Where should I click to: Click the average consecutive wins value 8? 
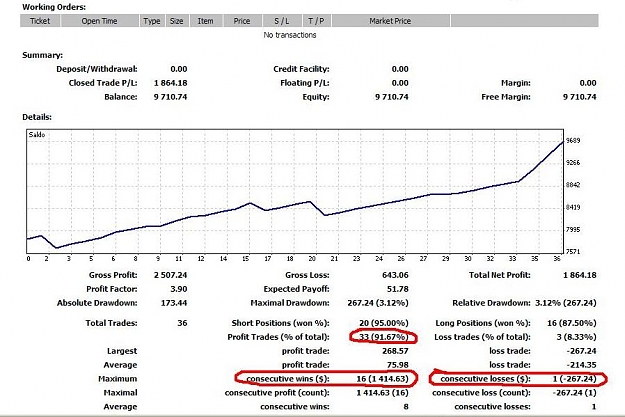click(x=406, y=407)
